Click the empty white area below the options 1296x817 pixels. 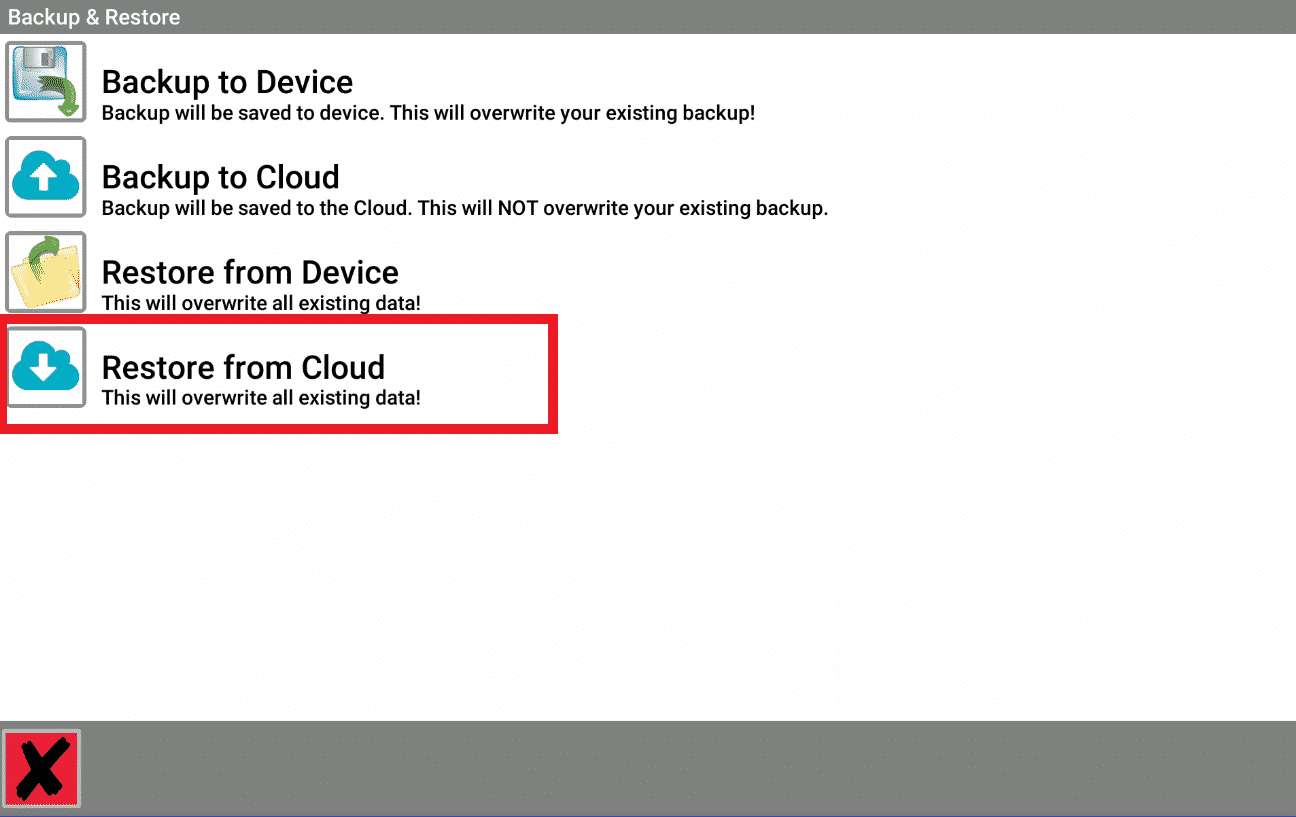click(648, 580)
